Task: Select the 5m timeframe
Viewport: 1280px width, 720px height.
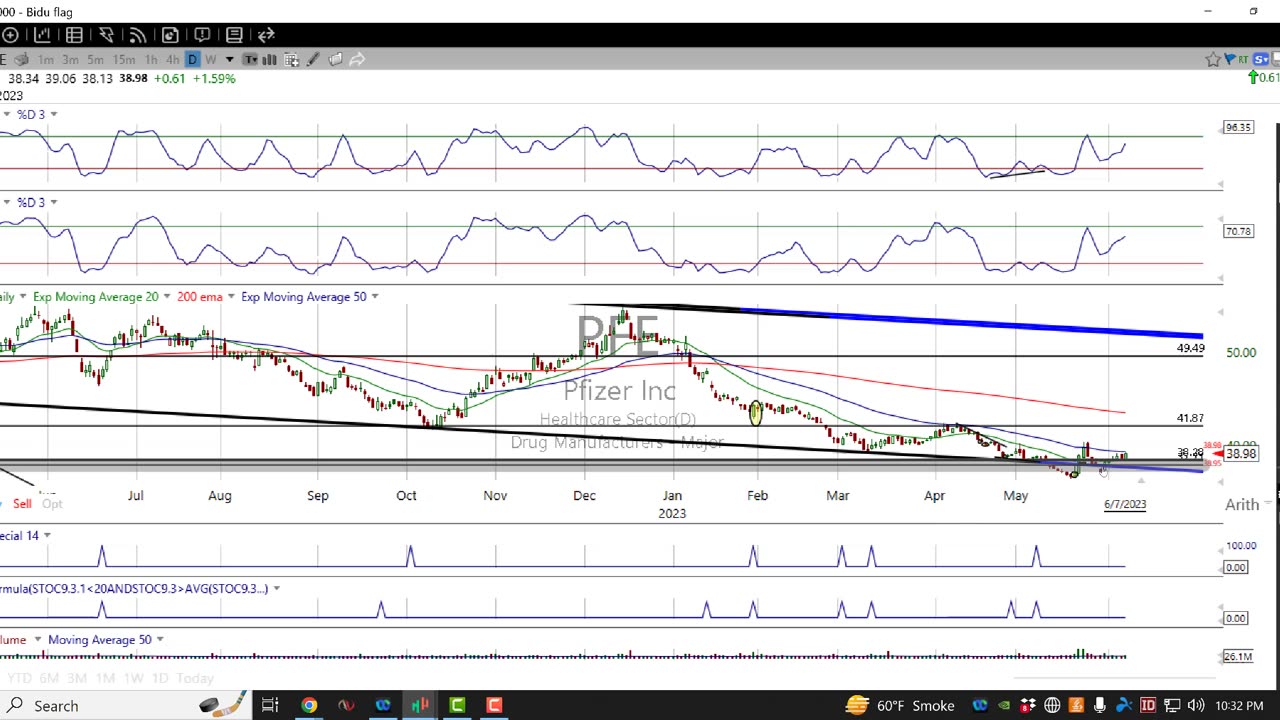Action: pyautogui.click(x=96, y=60)
